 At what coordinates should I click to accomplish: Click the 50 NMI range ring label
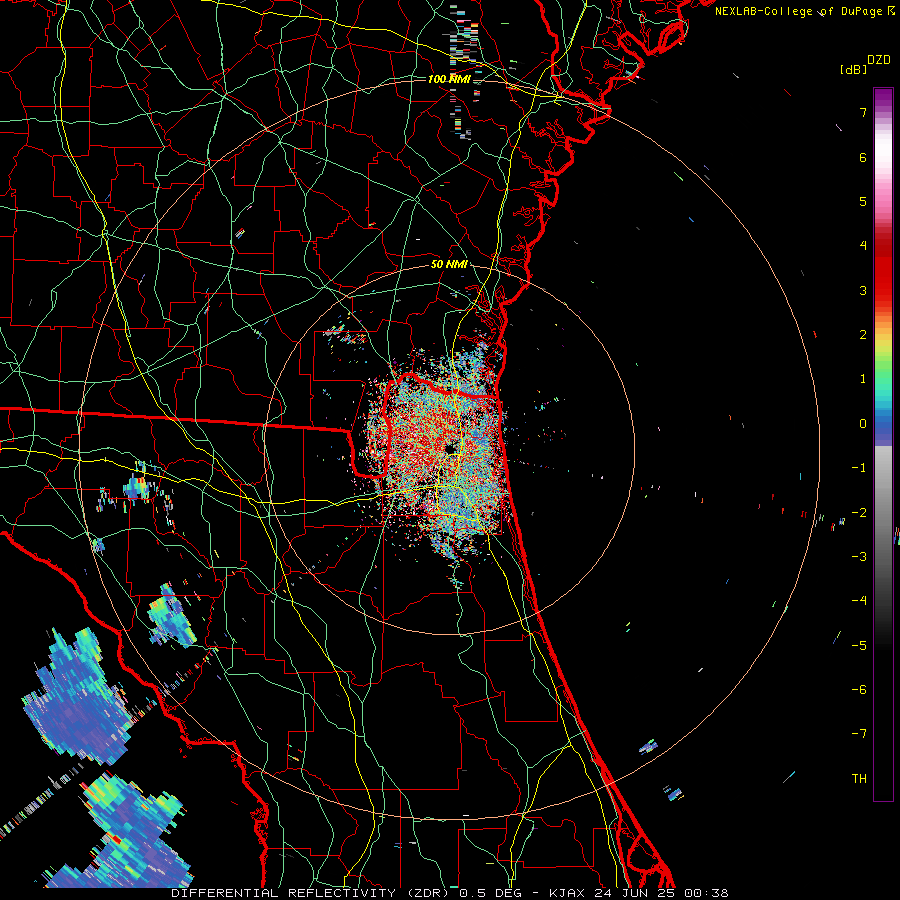[449, 265]
